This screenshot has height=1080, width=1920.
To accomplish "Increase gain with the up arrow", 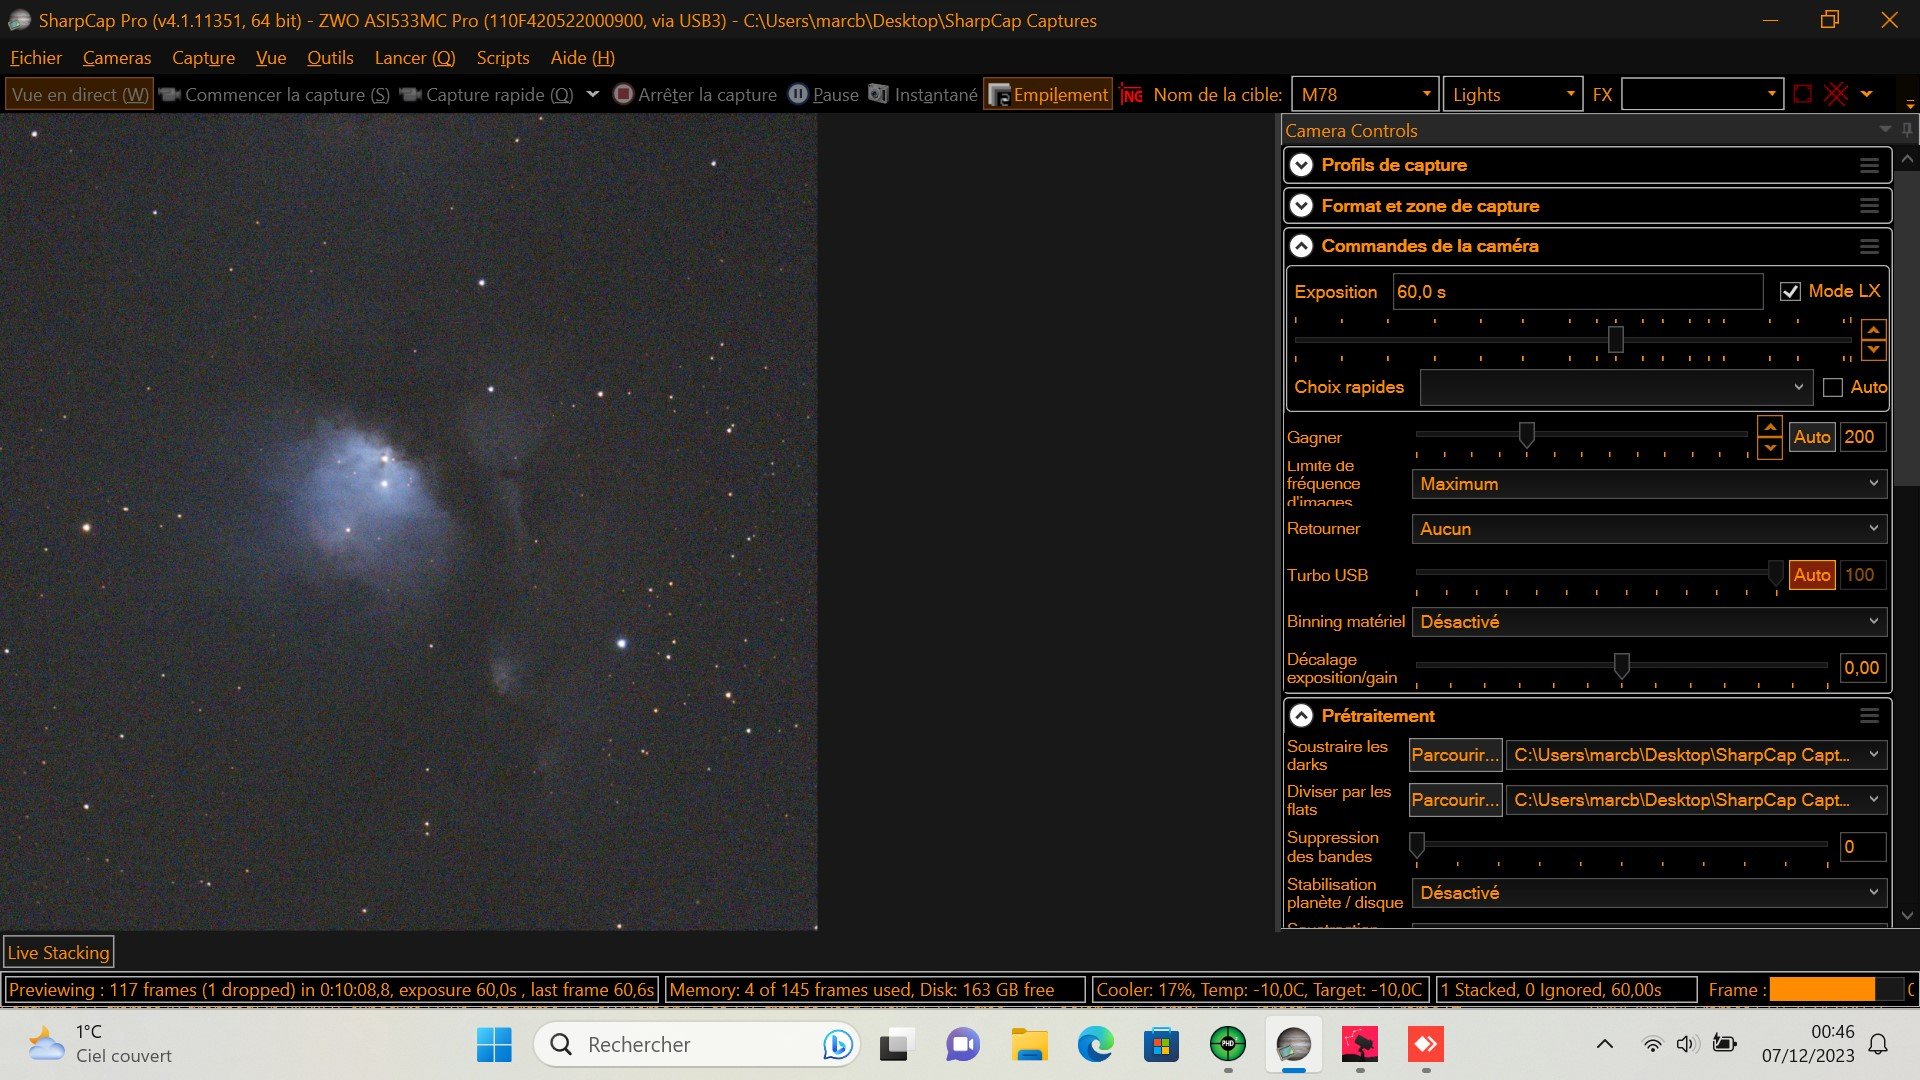I will pos(1770,426).
